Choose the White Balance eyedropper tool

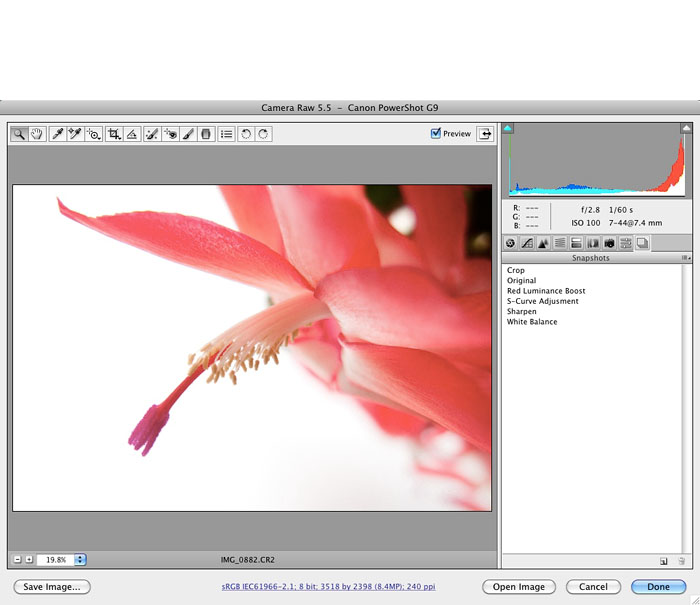pyautogui.click(x=57, y=134)
